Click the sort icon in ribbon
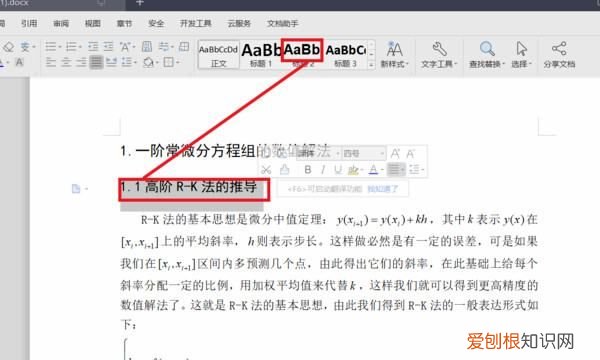 (147, 47)
